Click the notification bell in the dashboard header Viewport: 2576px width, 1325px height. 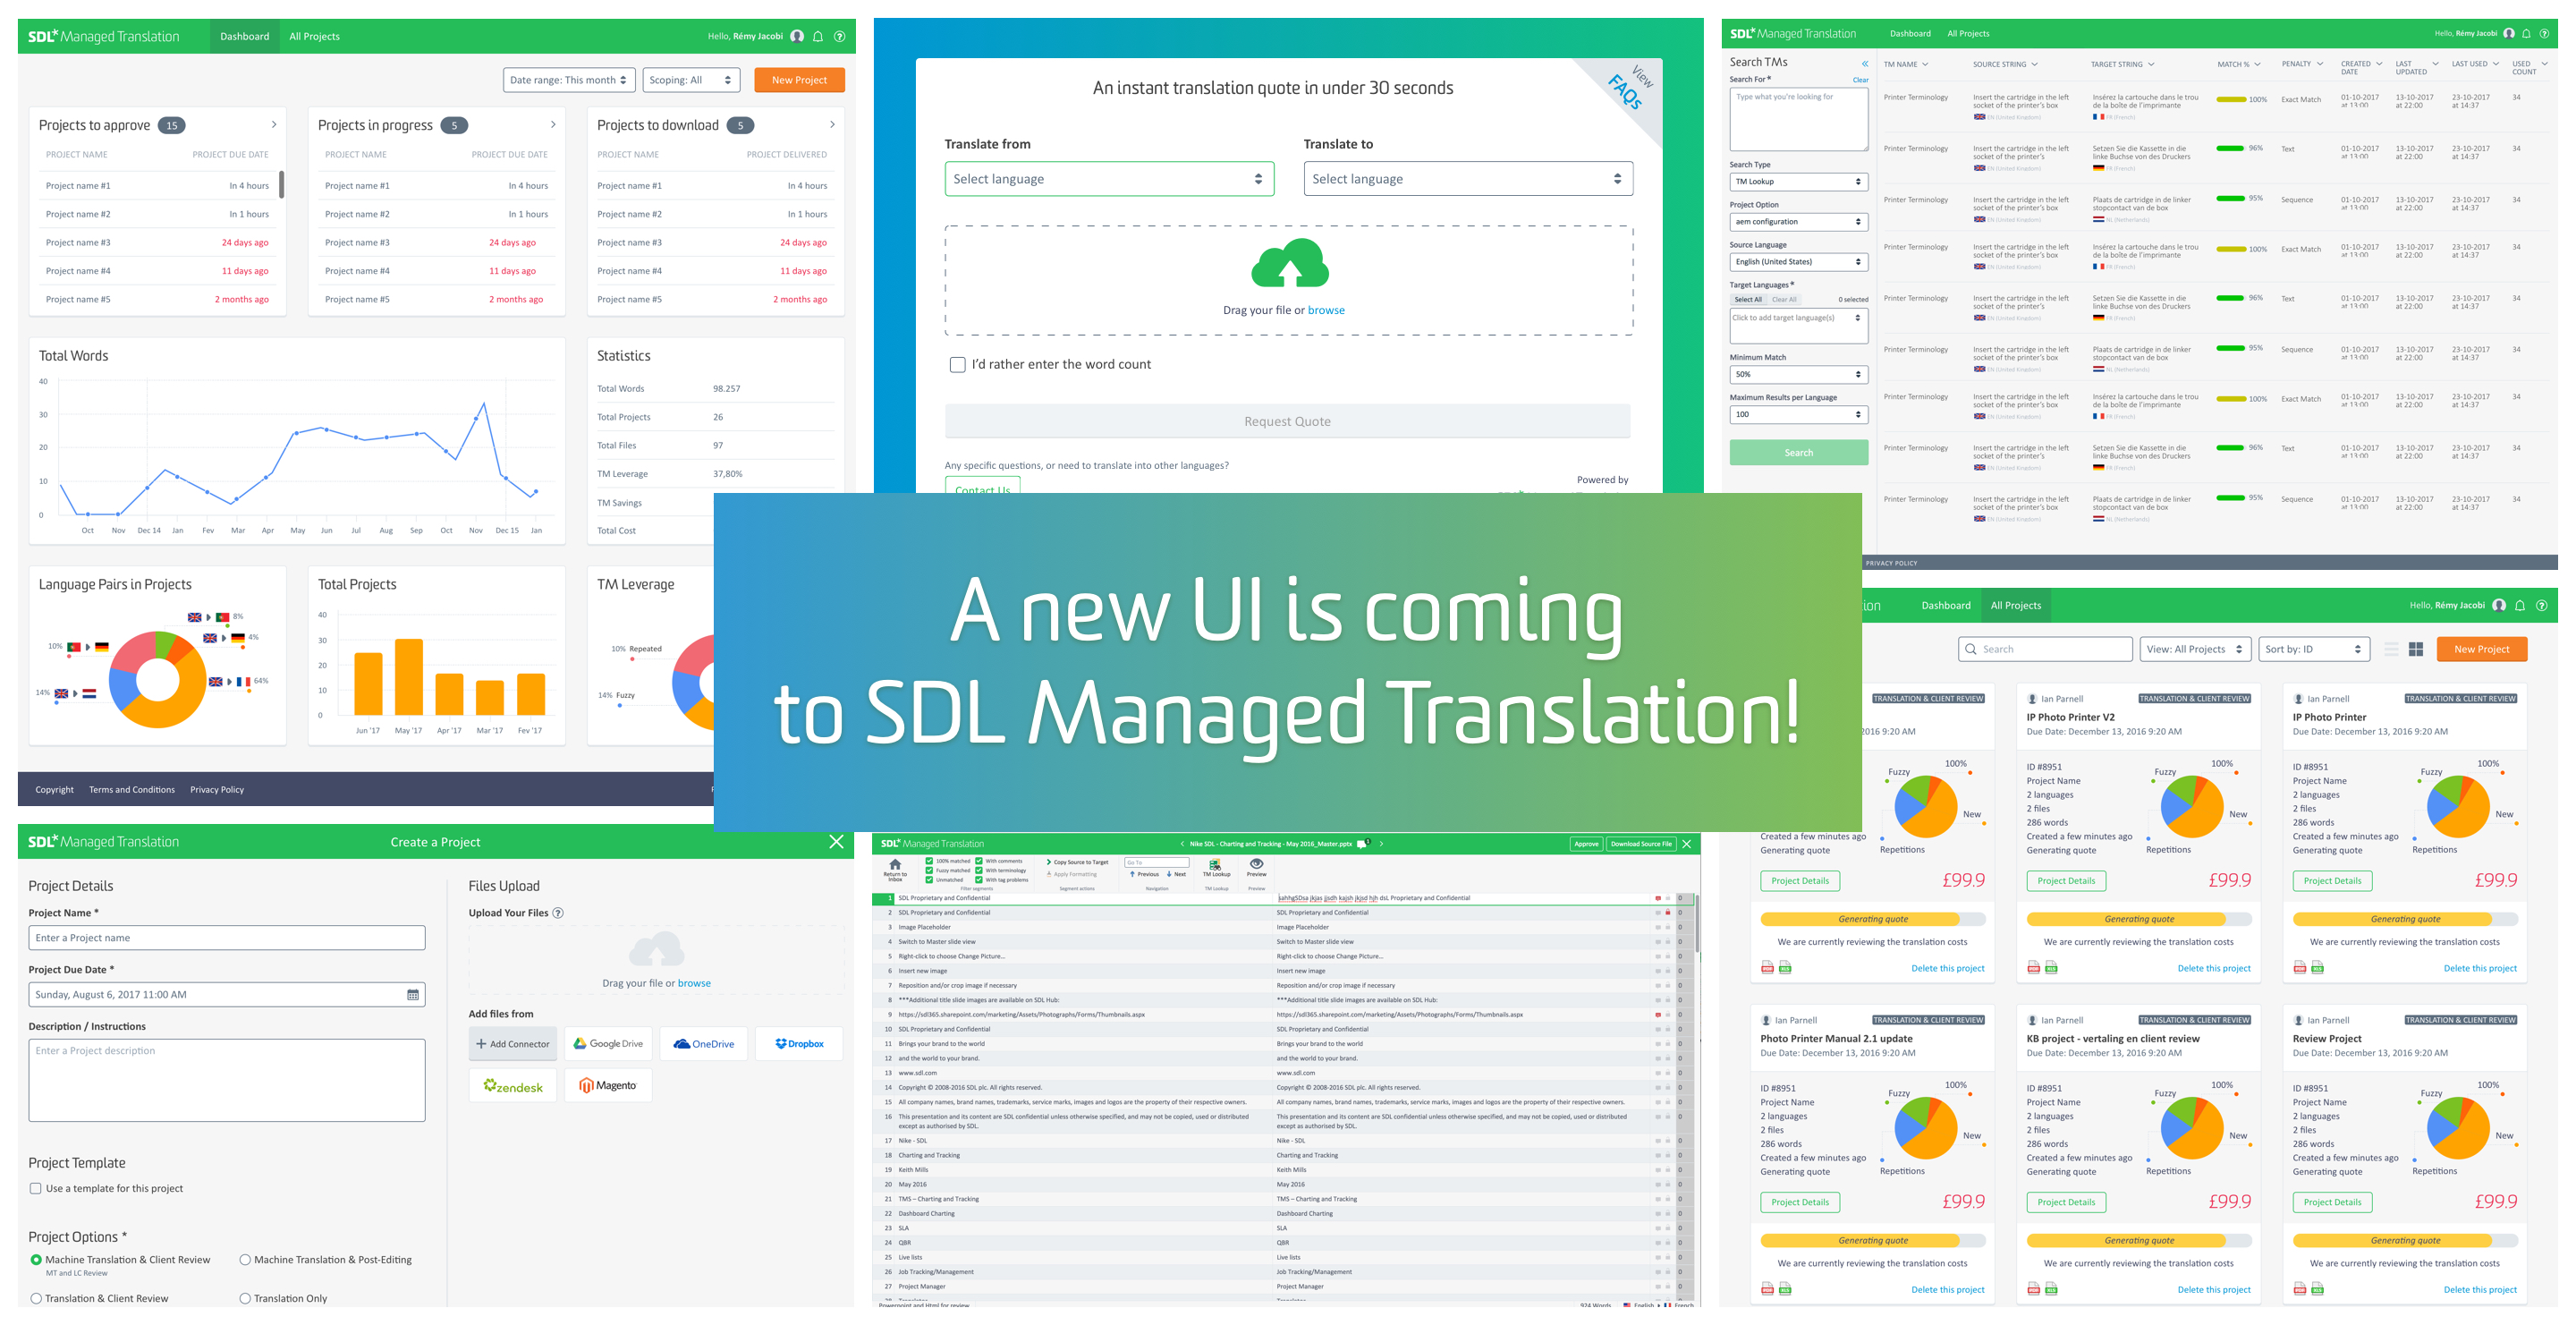[818, 36]
